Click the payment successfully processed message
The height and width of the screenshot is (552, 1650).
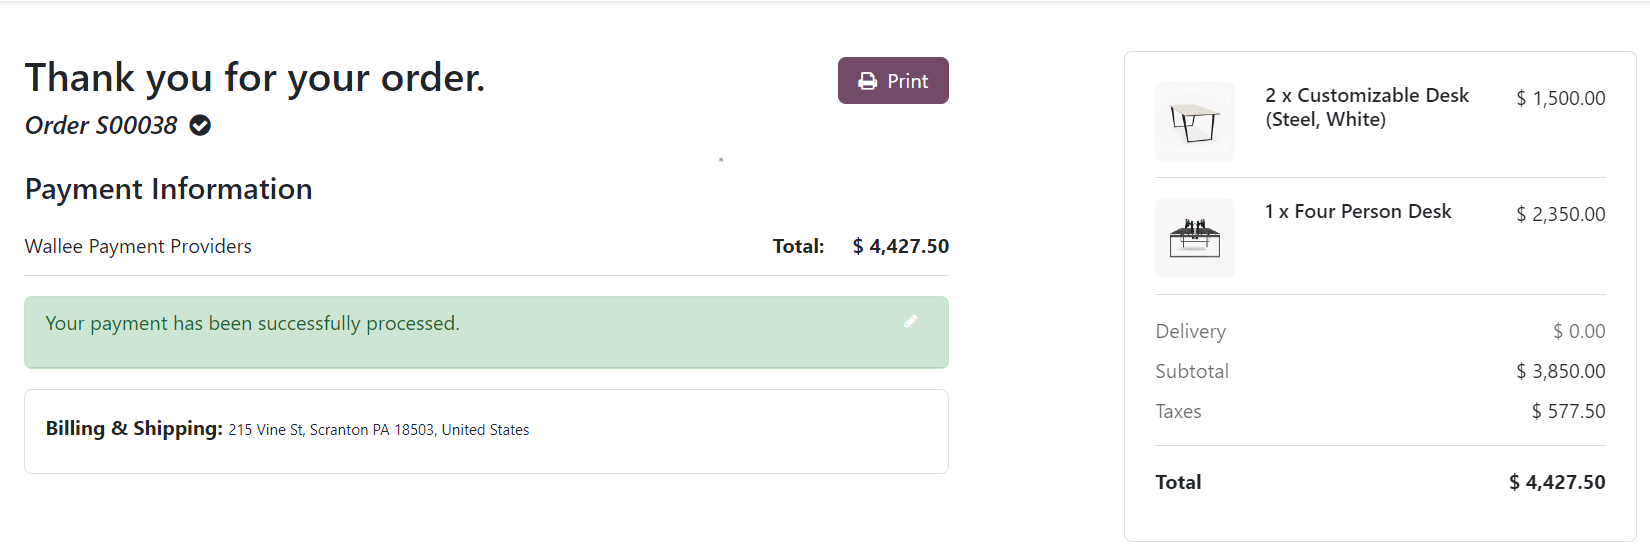point(252,323)
